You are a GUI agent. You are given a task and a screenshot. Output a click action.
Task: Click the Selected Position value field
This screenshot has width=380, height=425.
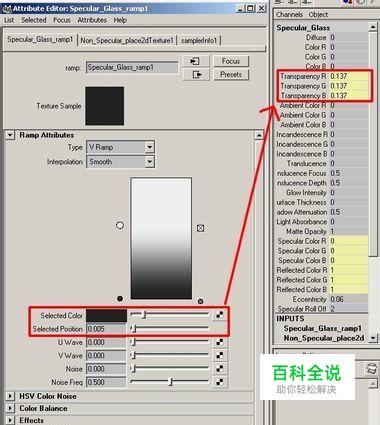[x=106, y=329]
